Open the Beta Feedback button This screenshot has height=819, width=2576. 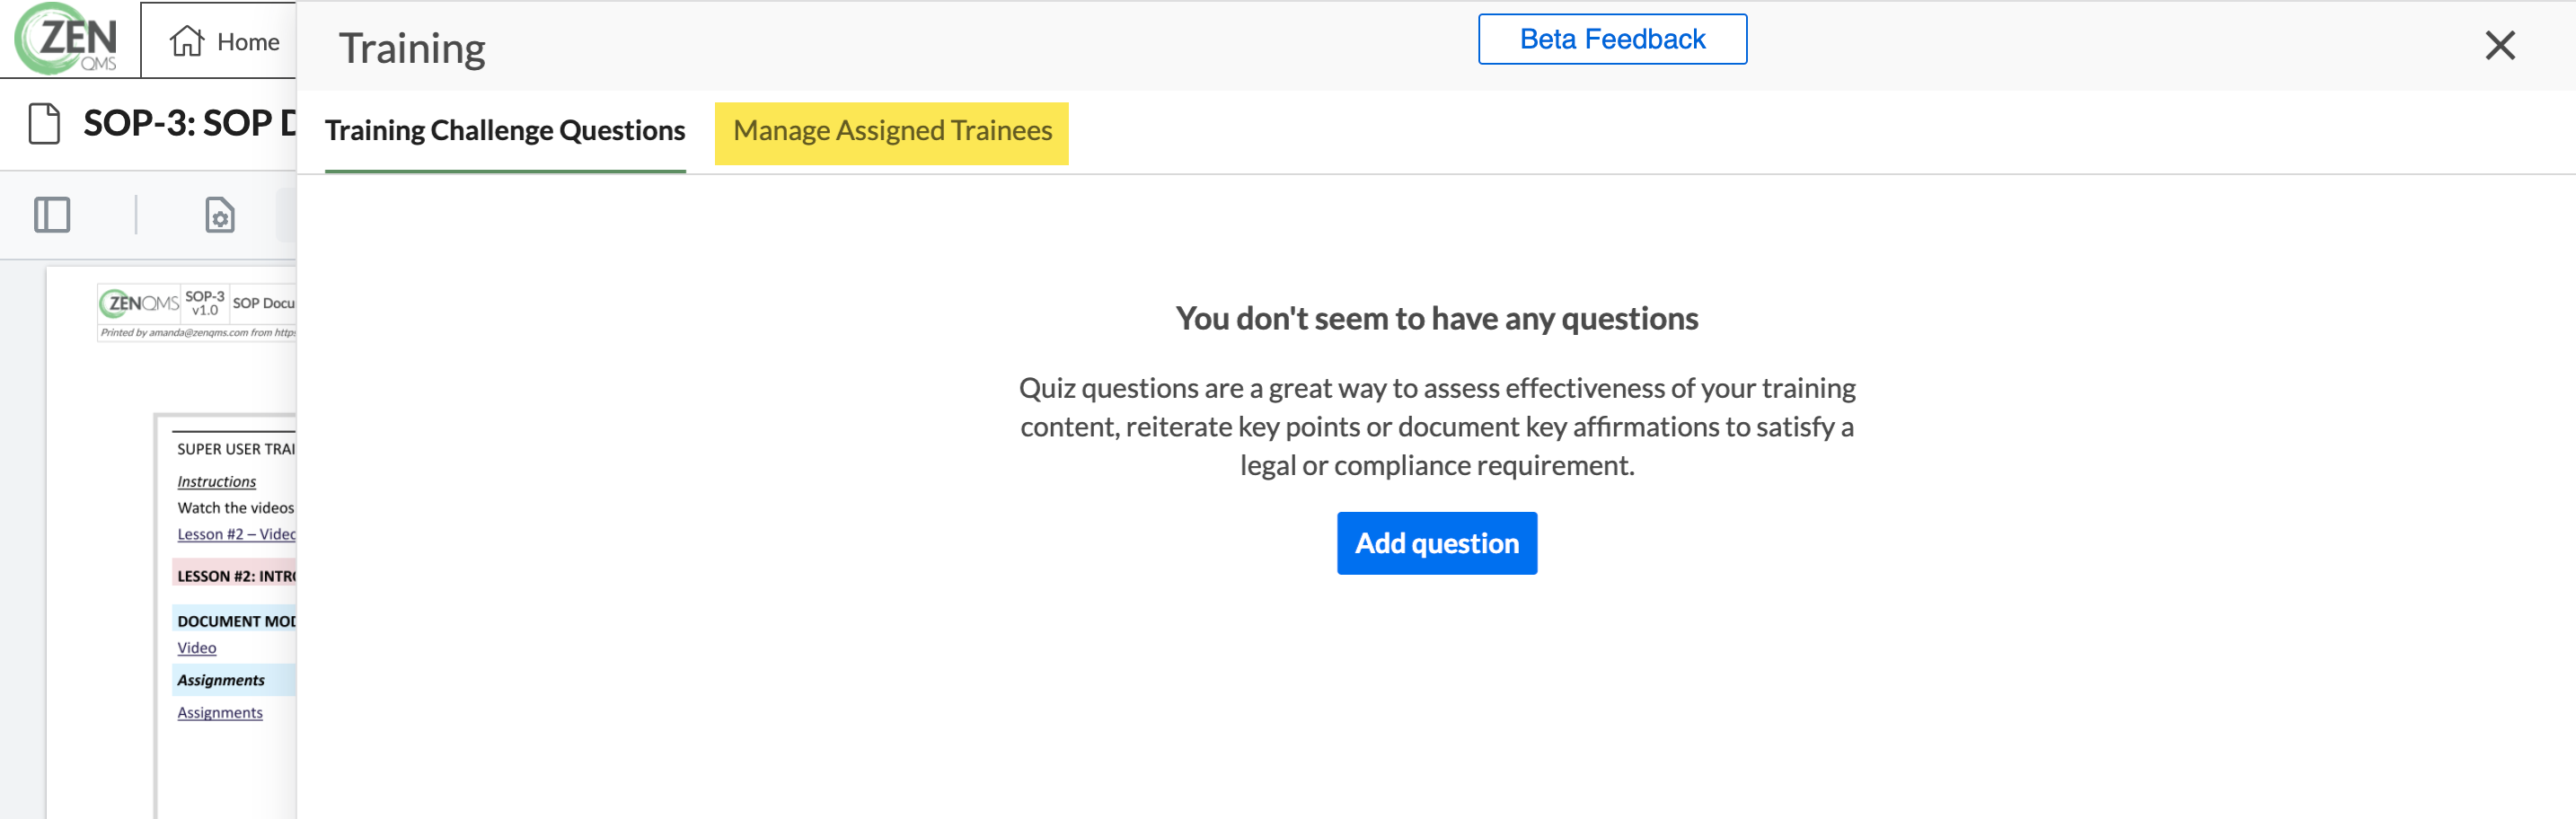coord(1612,39)
